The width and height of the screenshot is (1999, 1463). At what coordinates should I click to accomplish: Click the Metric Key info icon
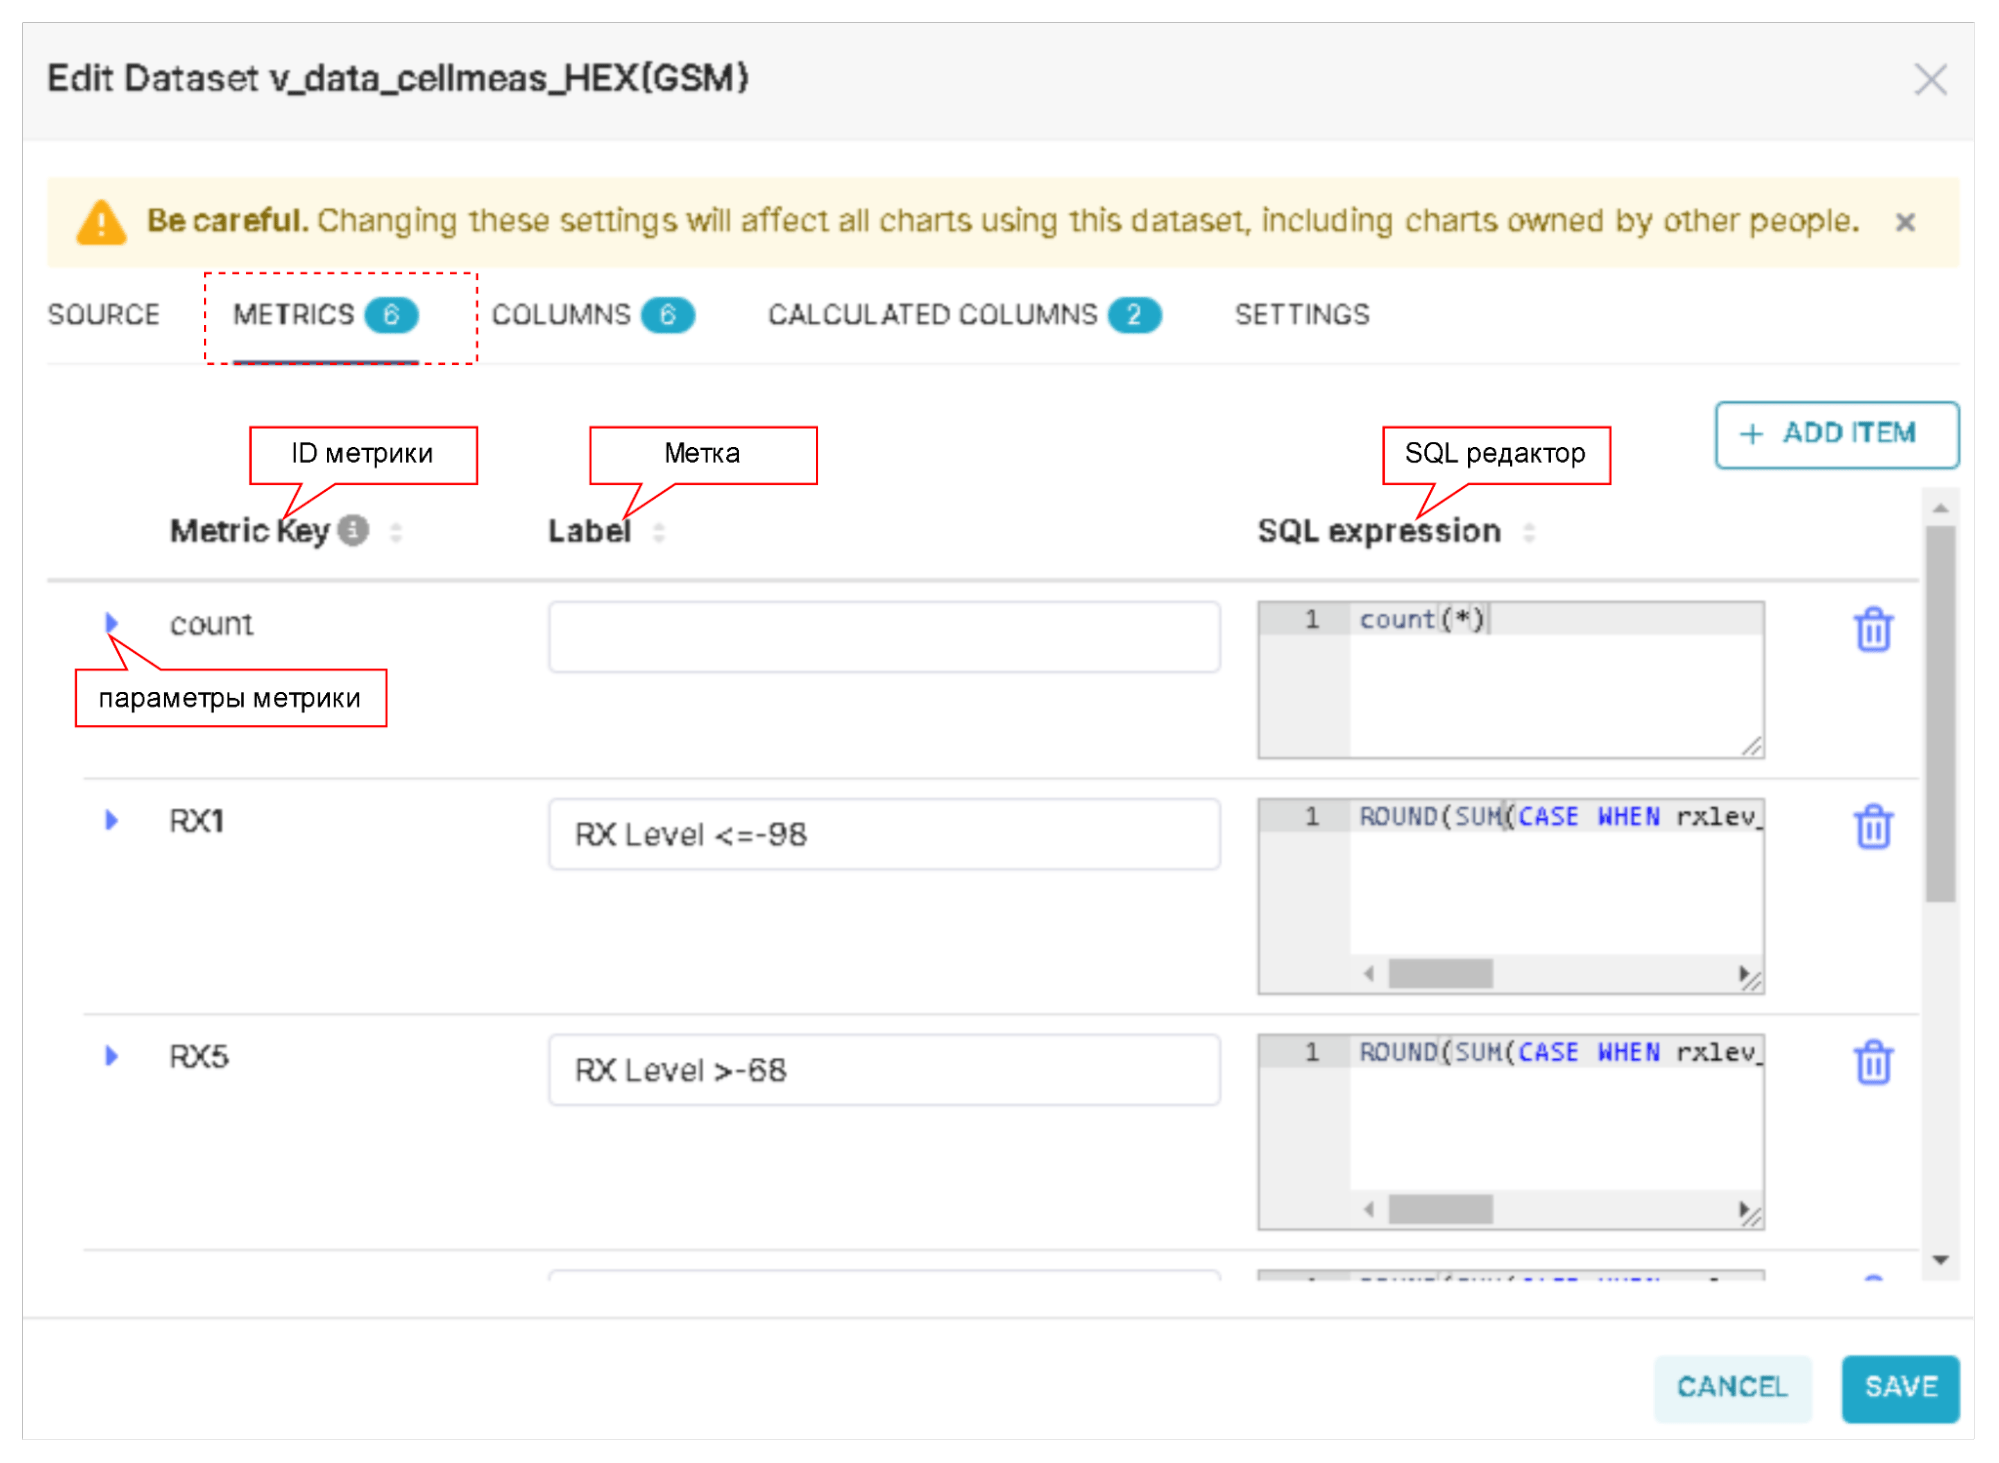click(x=353, y=530)
